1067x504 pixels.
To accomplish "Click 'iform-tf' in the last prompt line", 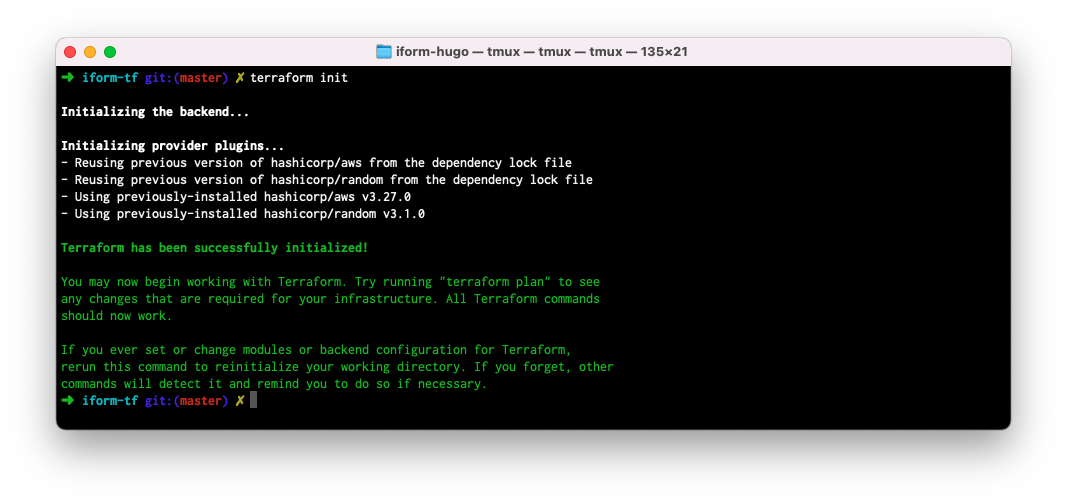I will (110, 401).
